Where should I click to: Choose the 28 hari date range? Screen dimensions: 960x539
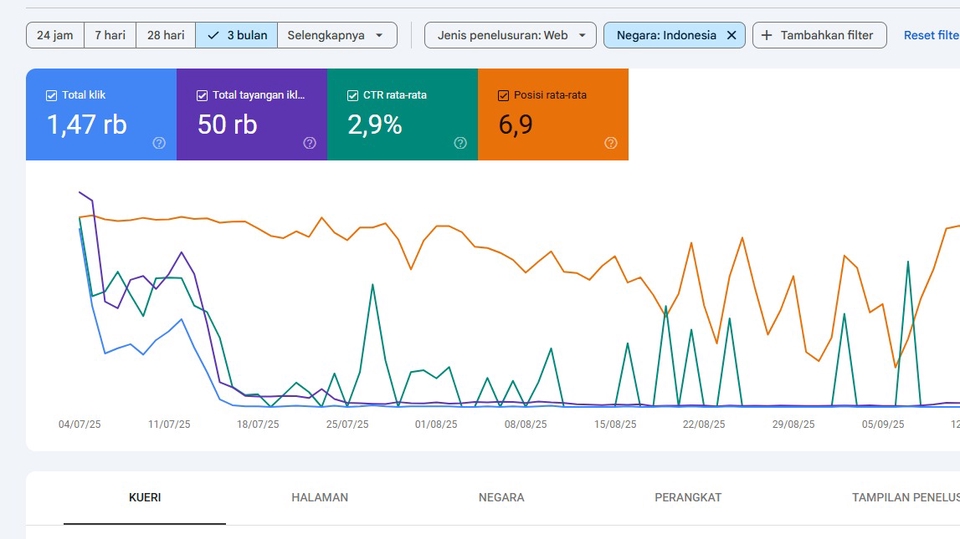(166, 35)
